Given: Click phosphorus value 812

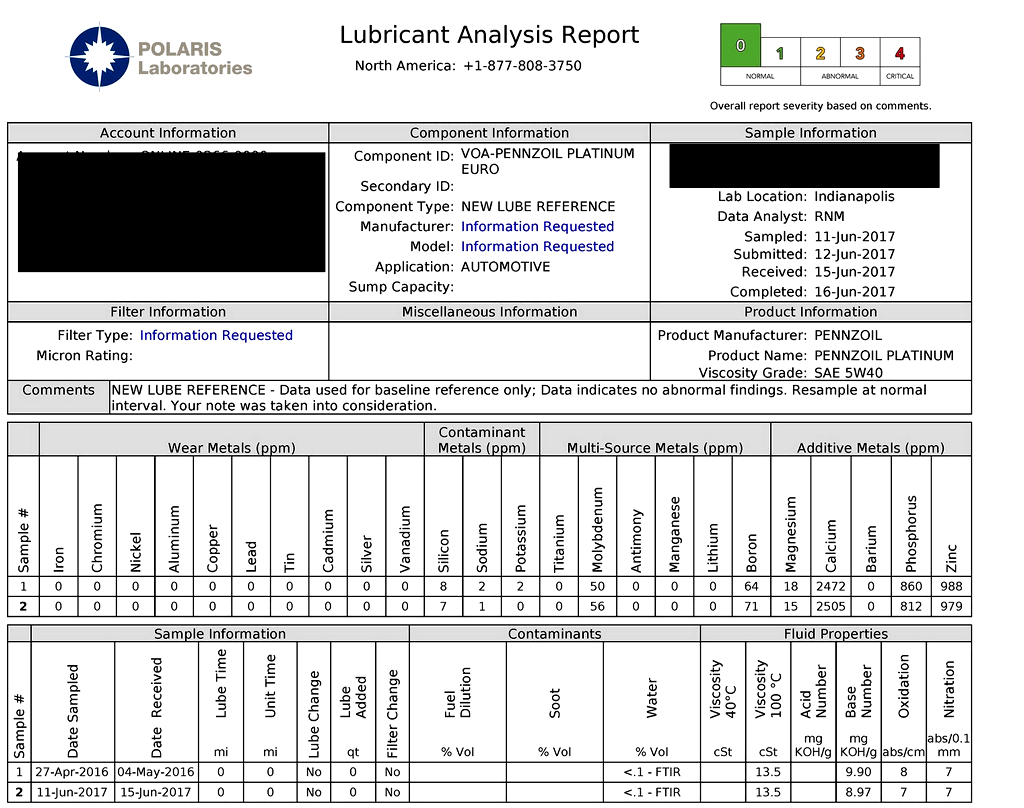Looking at the screenshot, I should point(911,607).
